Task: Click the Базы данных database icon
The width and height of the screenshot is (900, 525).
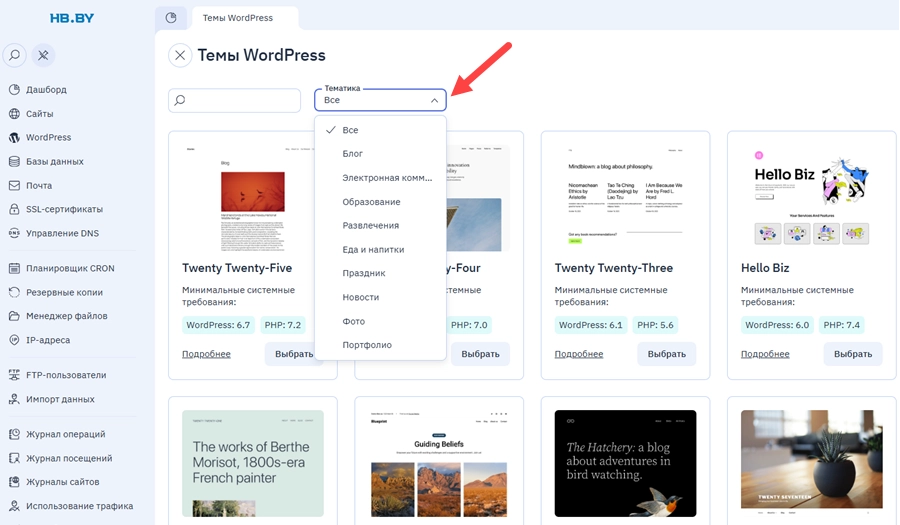Action: point(14,161)
